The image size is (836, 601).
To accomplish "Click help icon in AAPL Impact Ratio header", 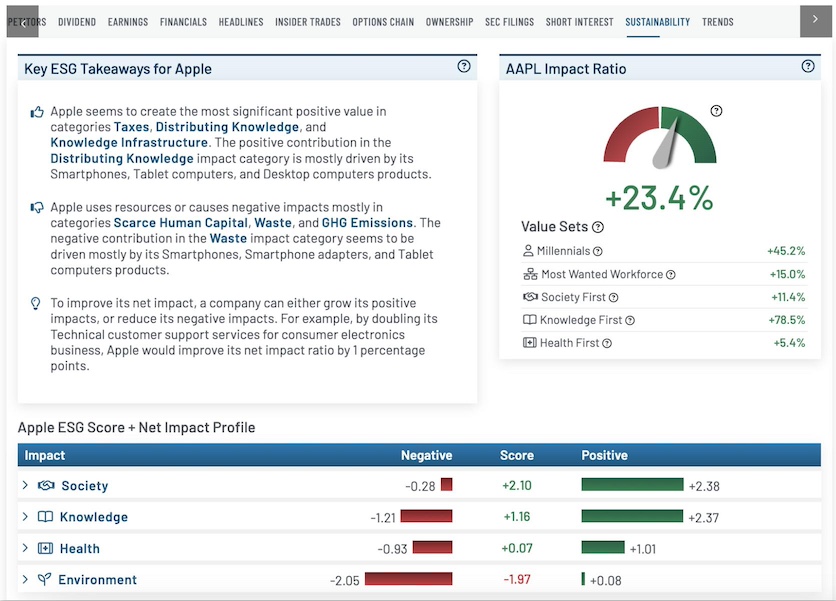I will point(808,66).
